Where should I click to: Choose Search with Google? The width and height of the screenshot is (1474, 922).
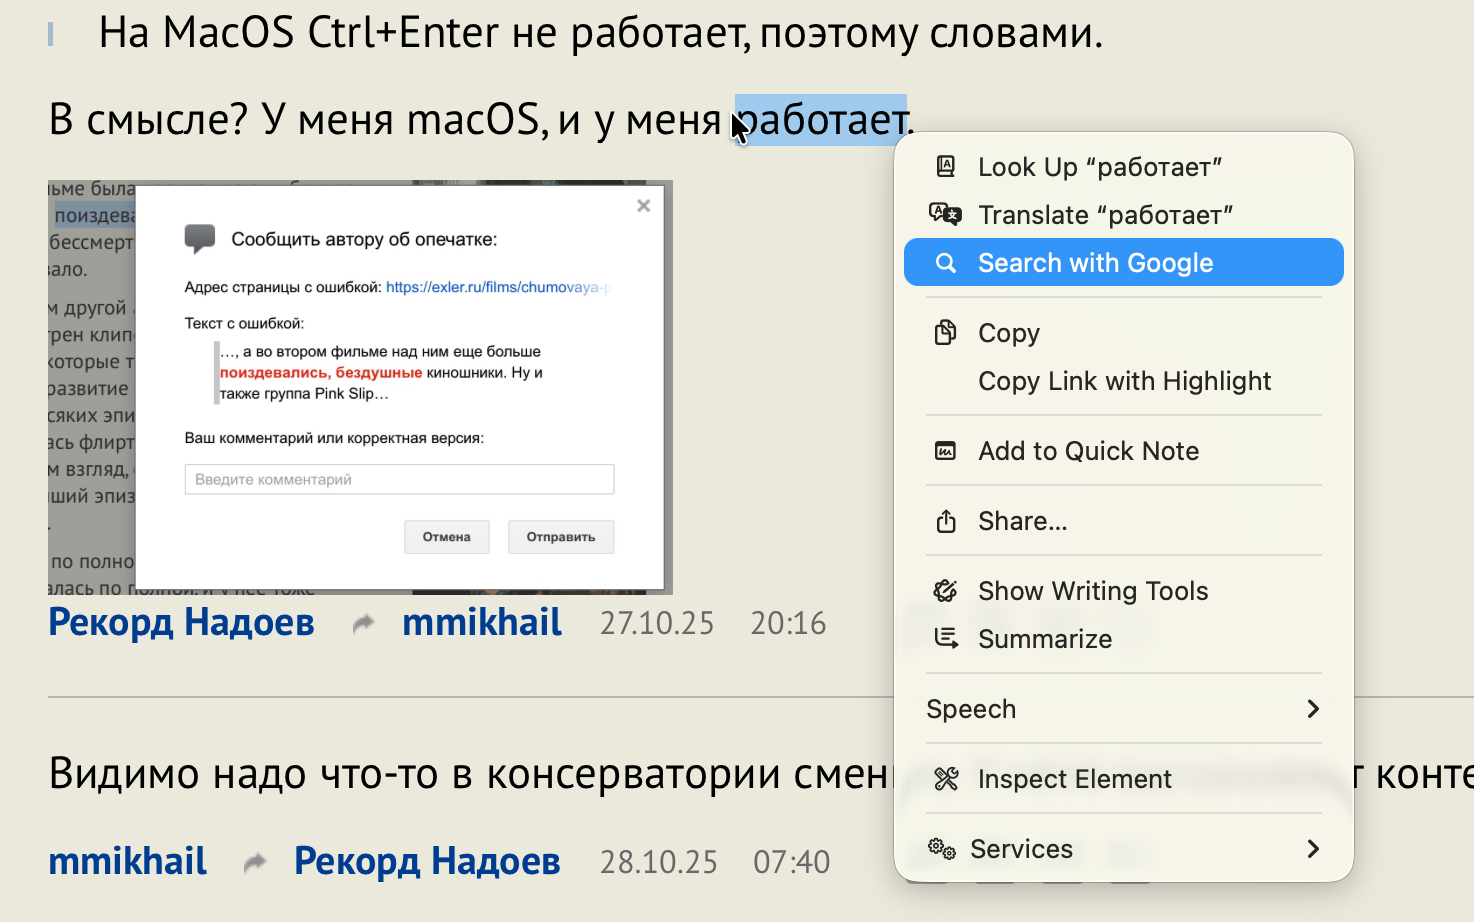point(1095,263)
